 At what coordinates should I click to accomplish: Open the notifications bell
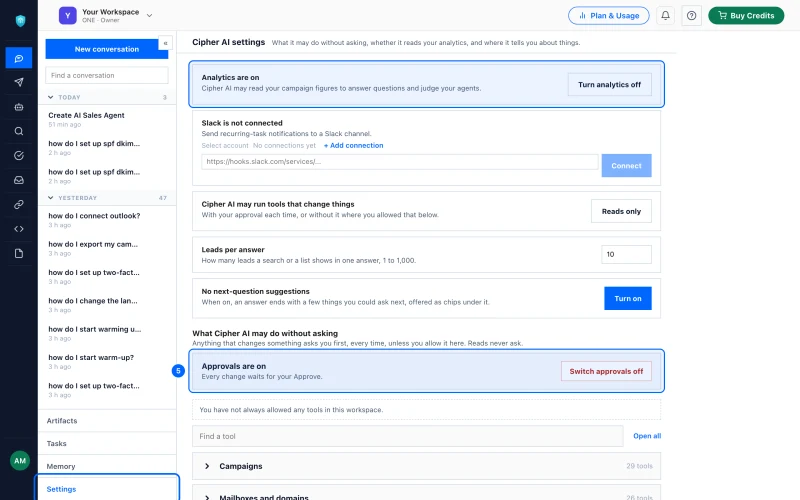pos(665,15)
